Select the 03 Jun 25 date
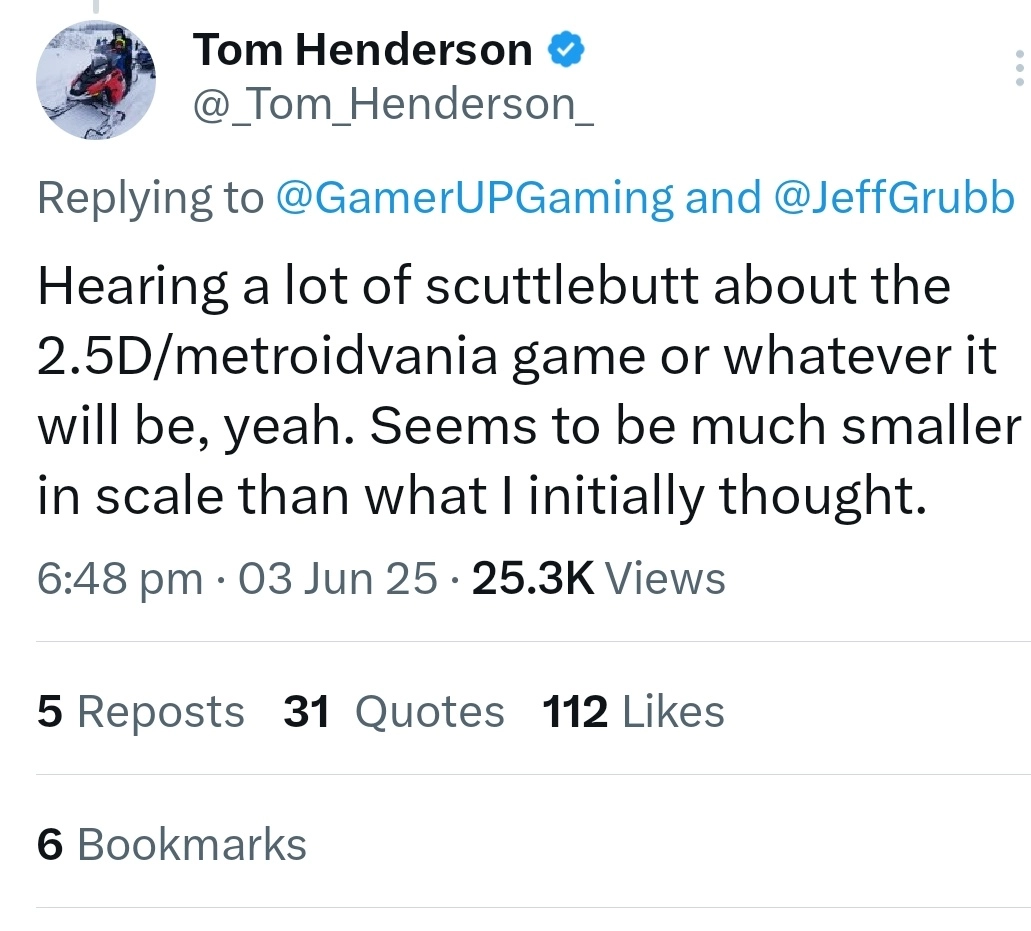Screen dimensions: 1031x931 [x=339, y=578]
